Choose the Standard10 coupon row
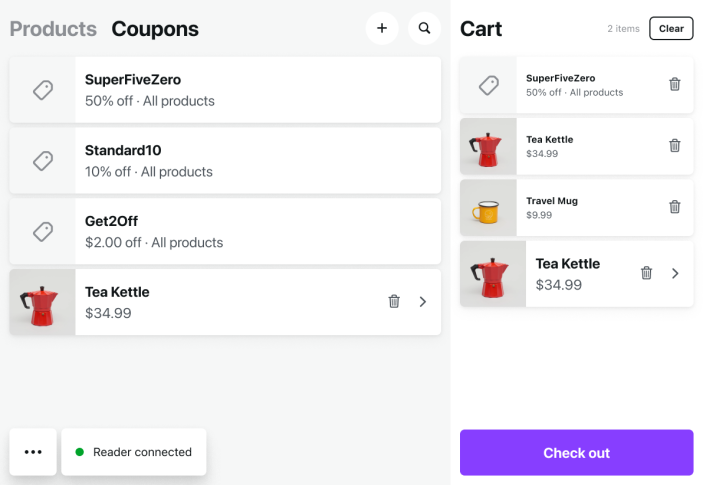 click(225, 160)
